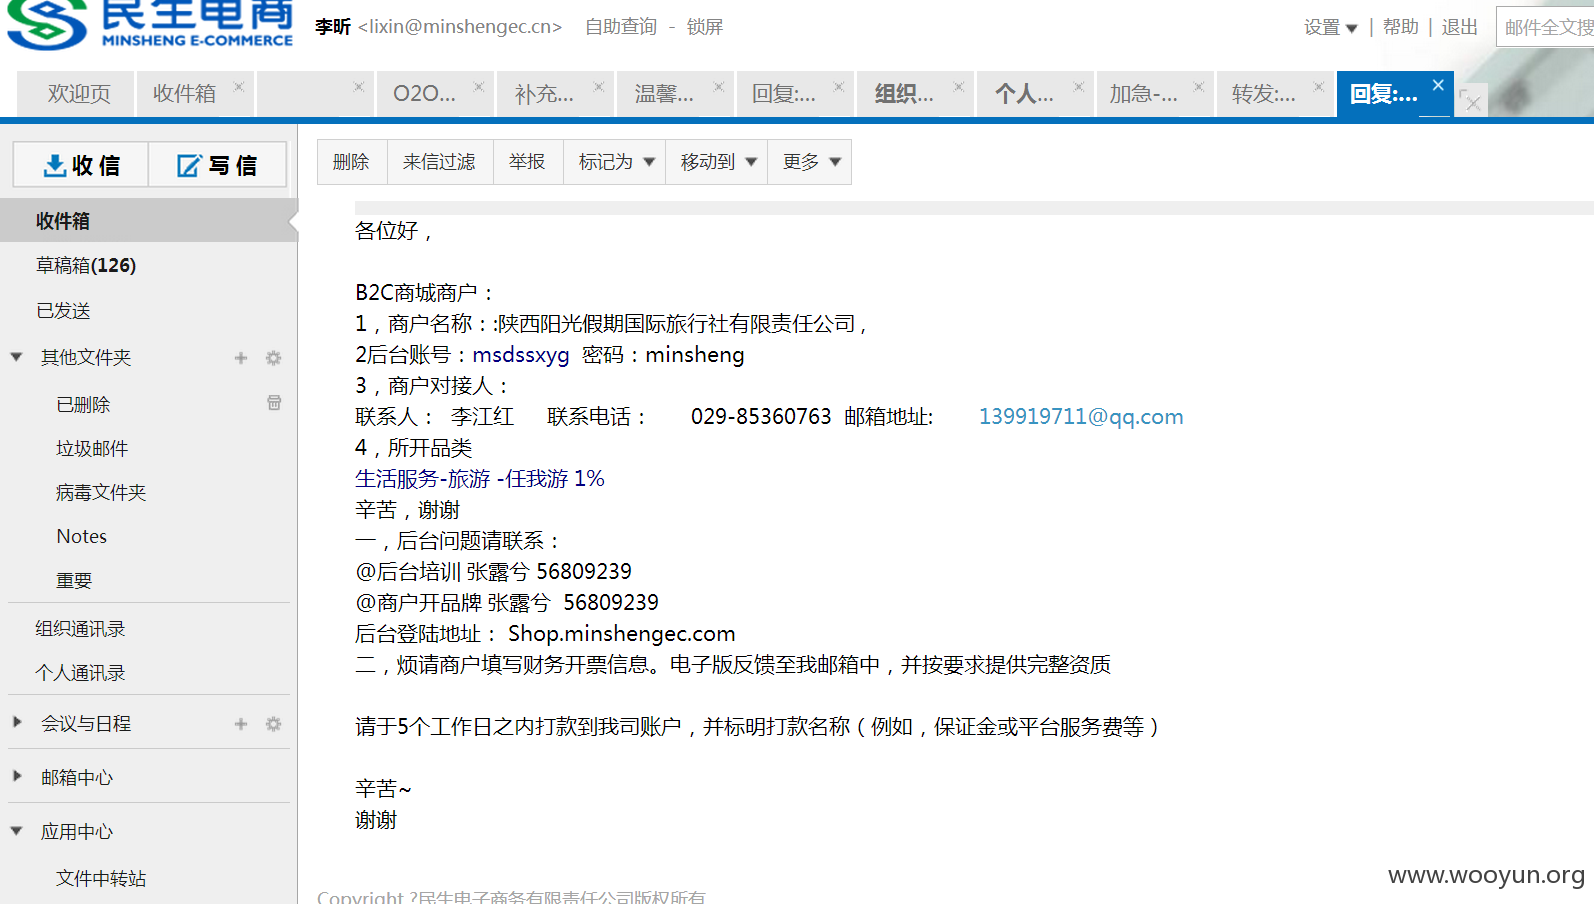1594x904 pixels.
Task: Click the 自助查询 link
Action: 621,27
